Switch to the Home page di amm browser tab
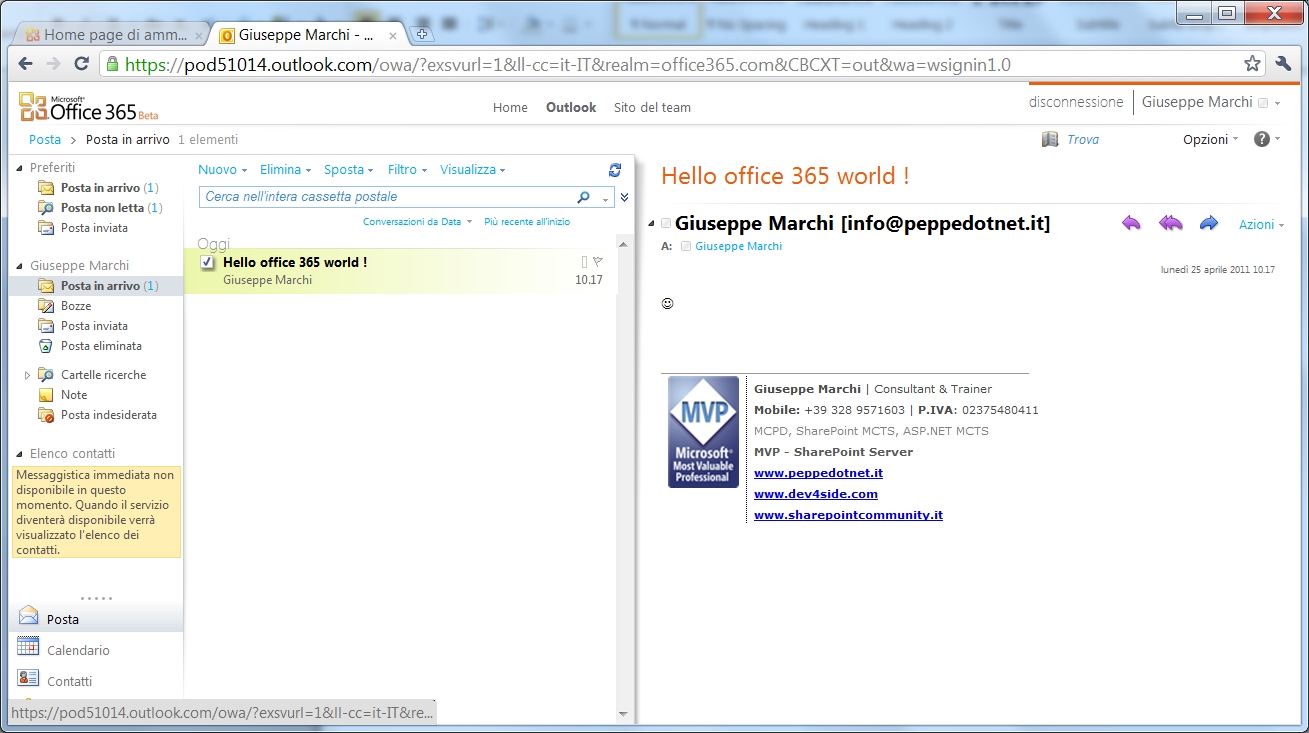1309x733 pixels. [110, 34]
